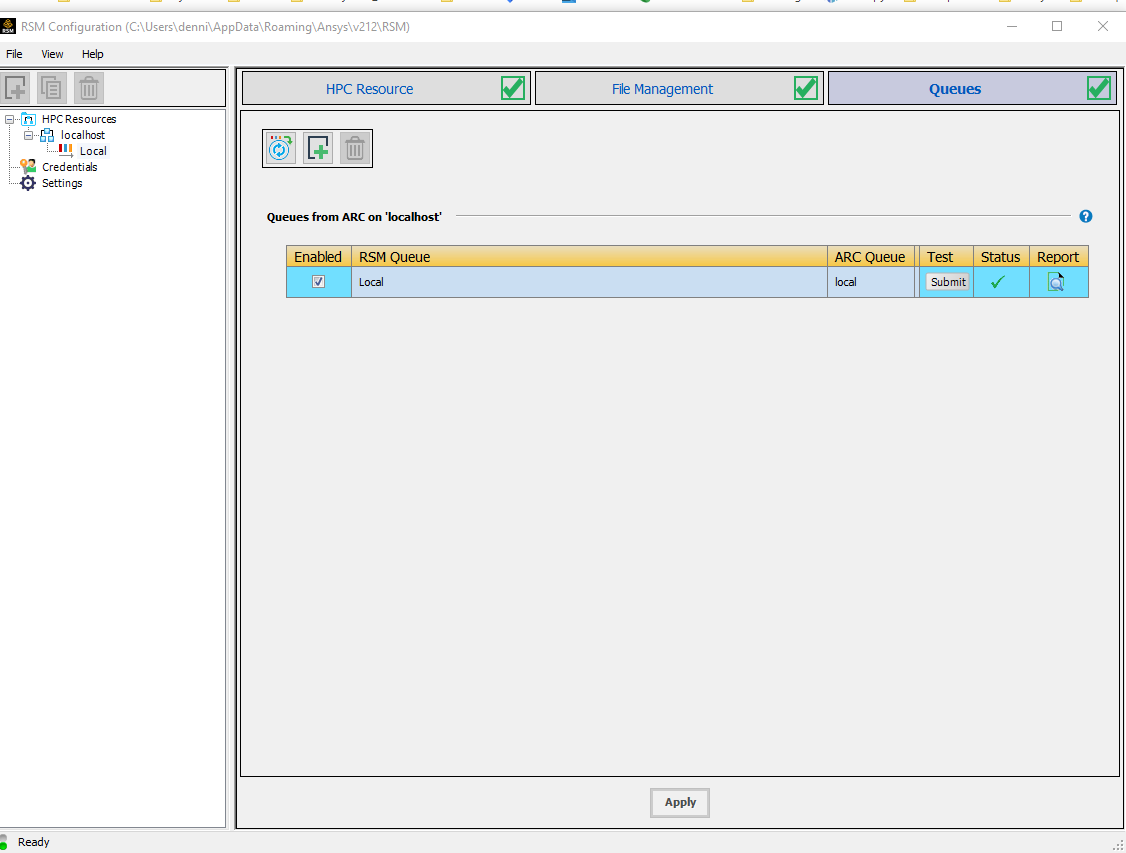Screen dimensions: 1126x853
Task: Click the localhost cluster icon in tree
Action: pyautogui.click(x=47, y=135)
